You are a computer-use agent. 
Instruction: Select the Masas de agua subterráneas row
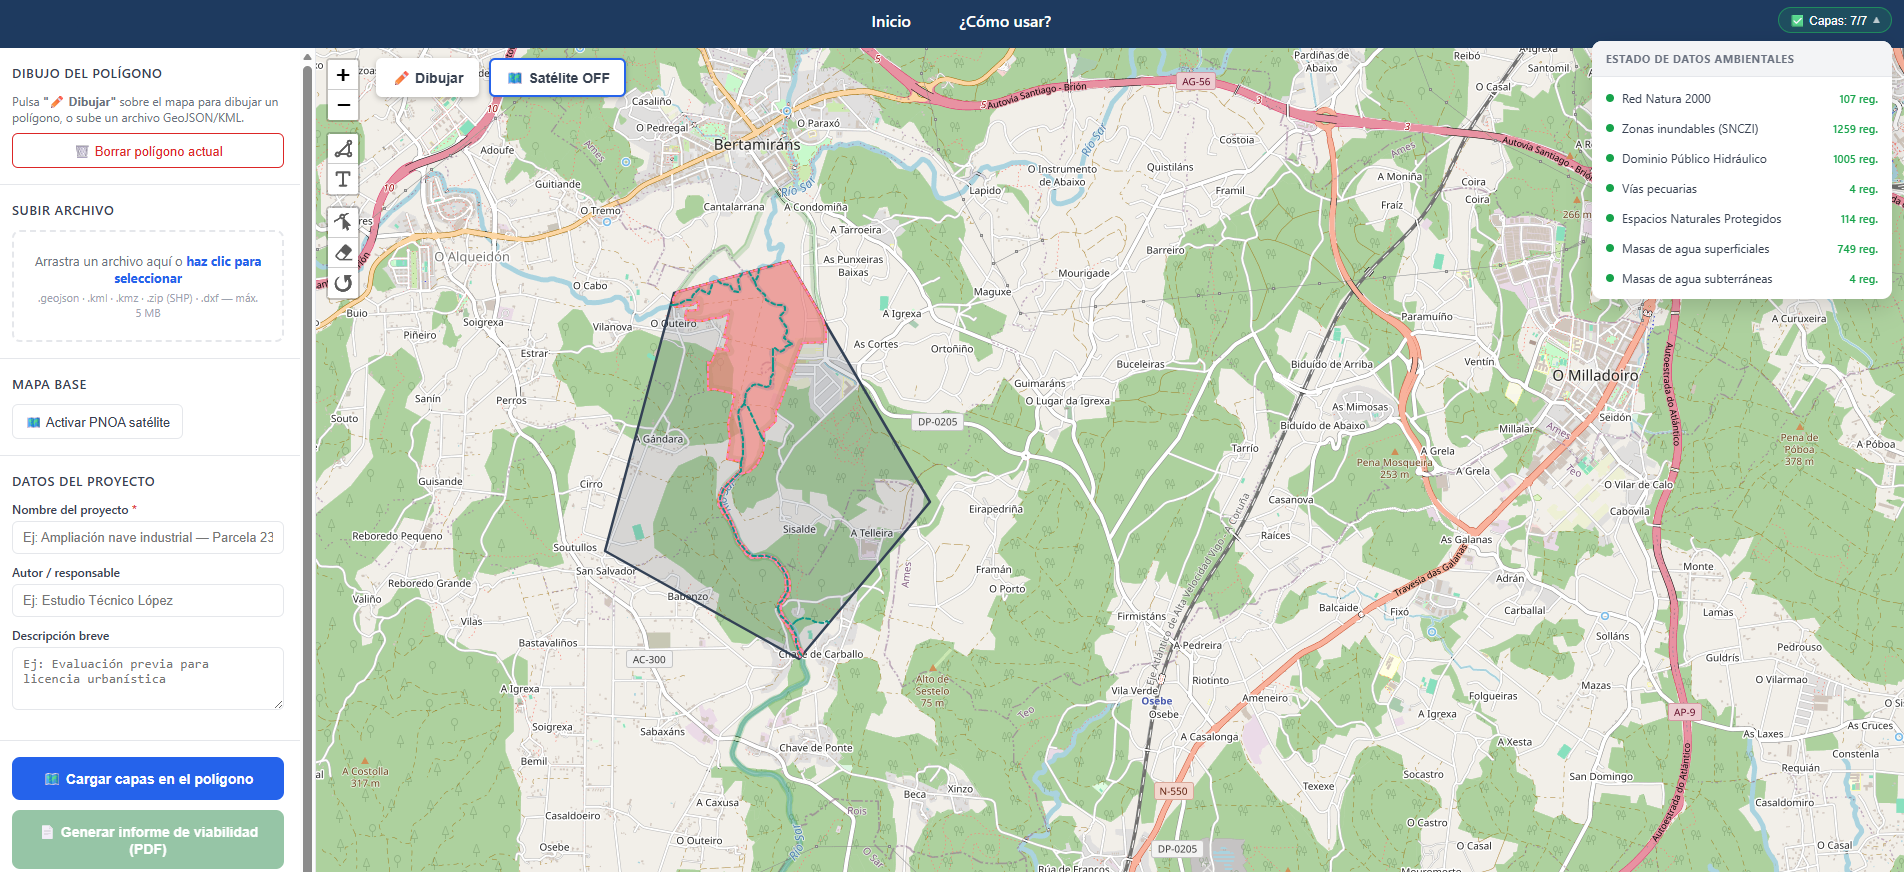[x=1741, y=279]
